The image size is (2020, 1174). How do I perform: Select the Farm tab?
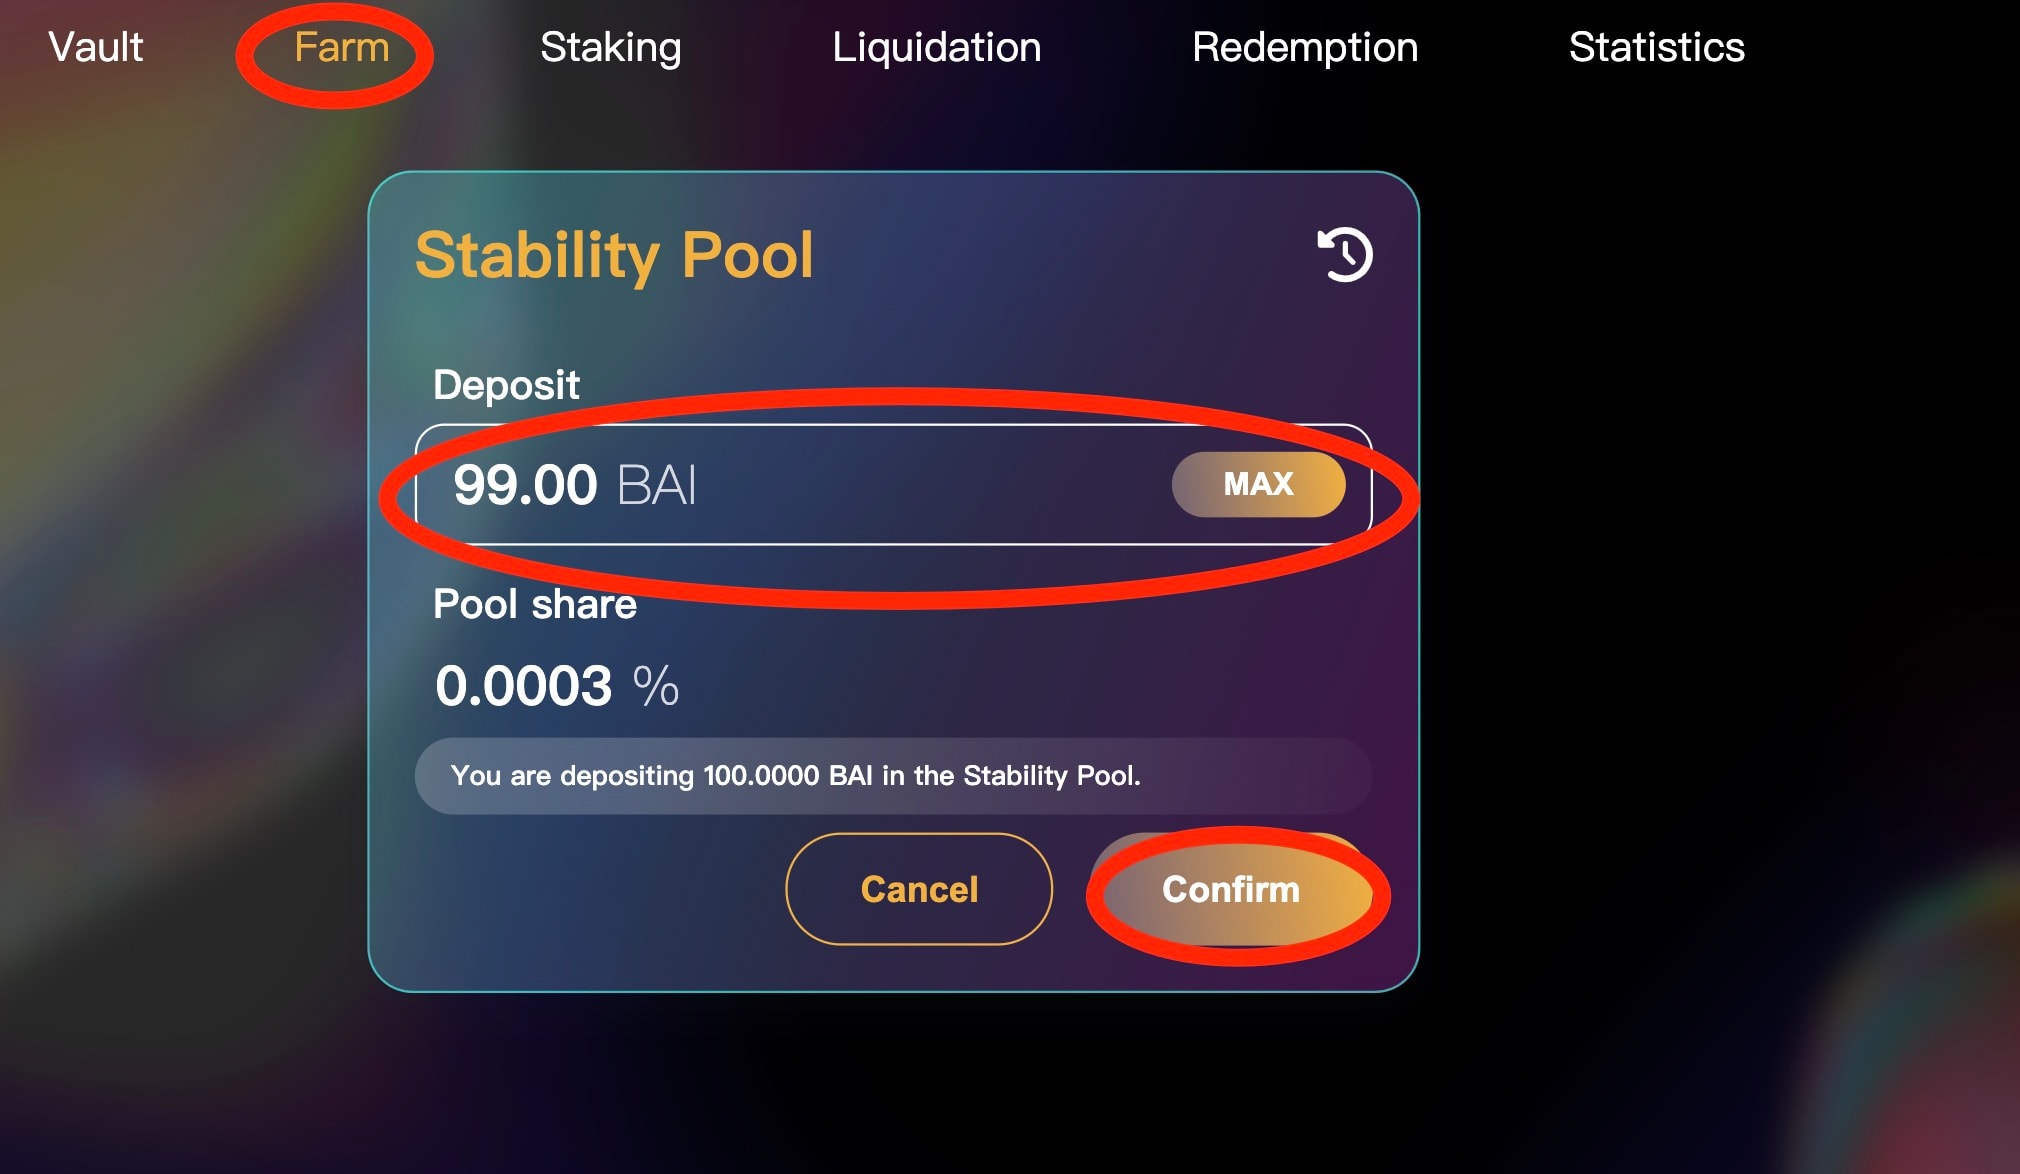pos(341,47)
